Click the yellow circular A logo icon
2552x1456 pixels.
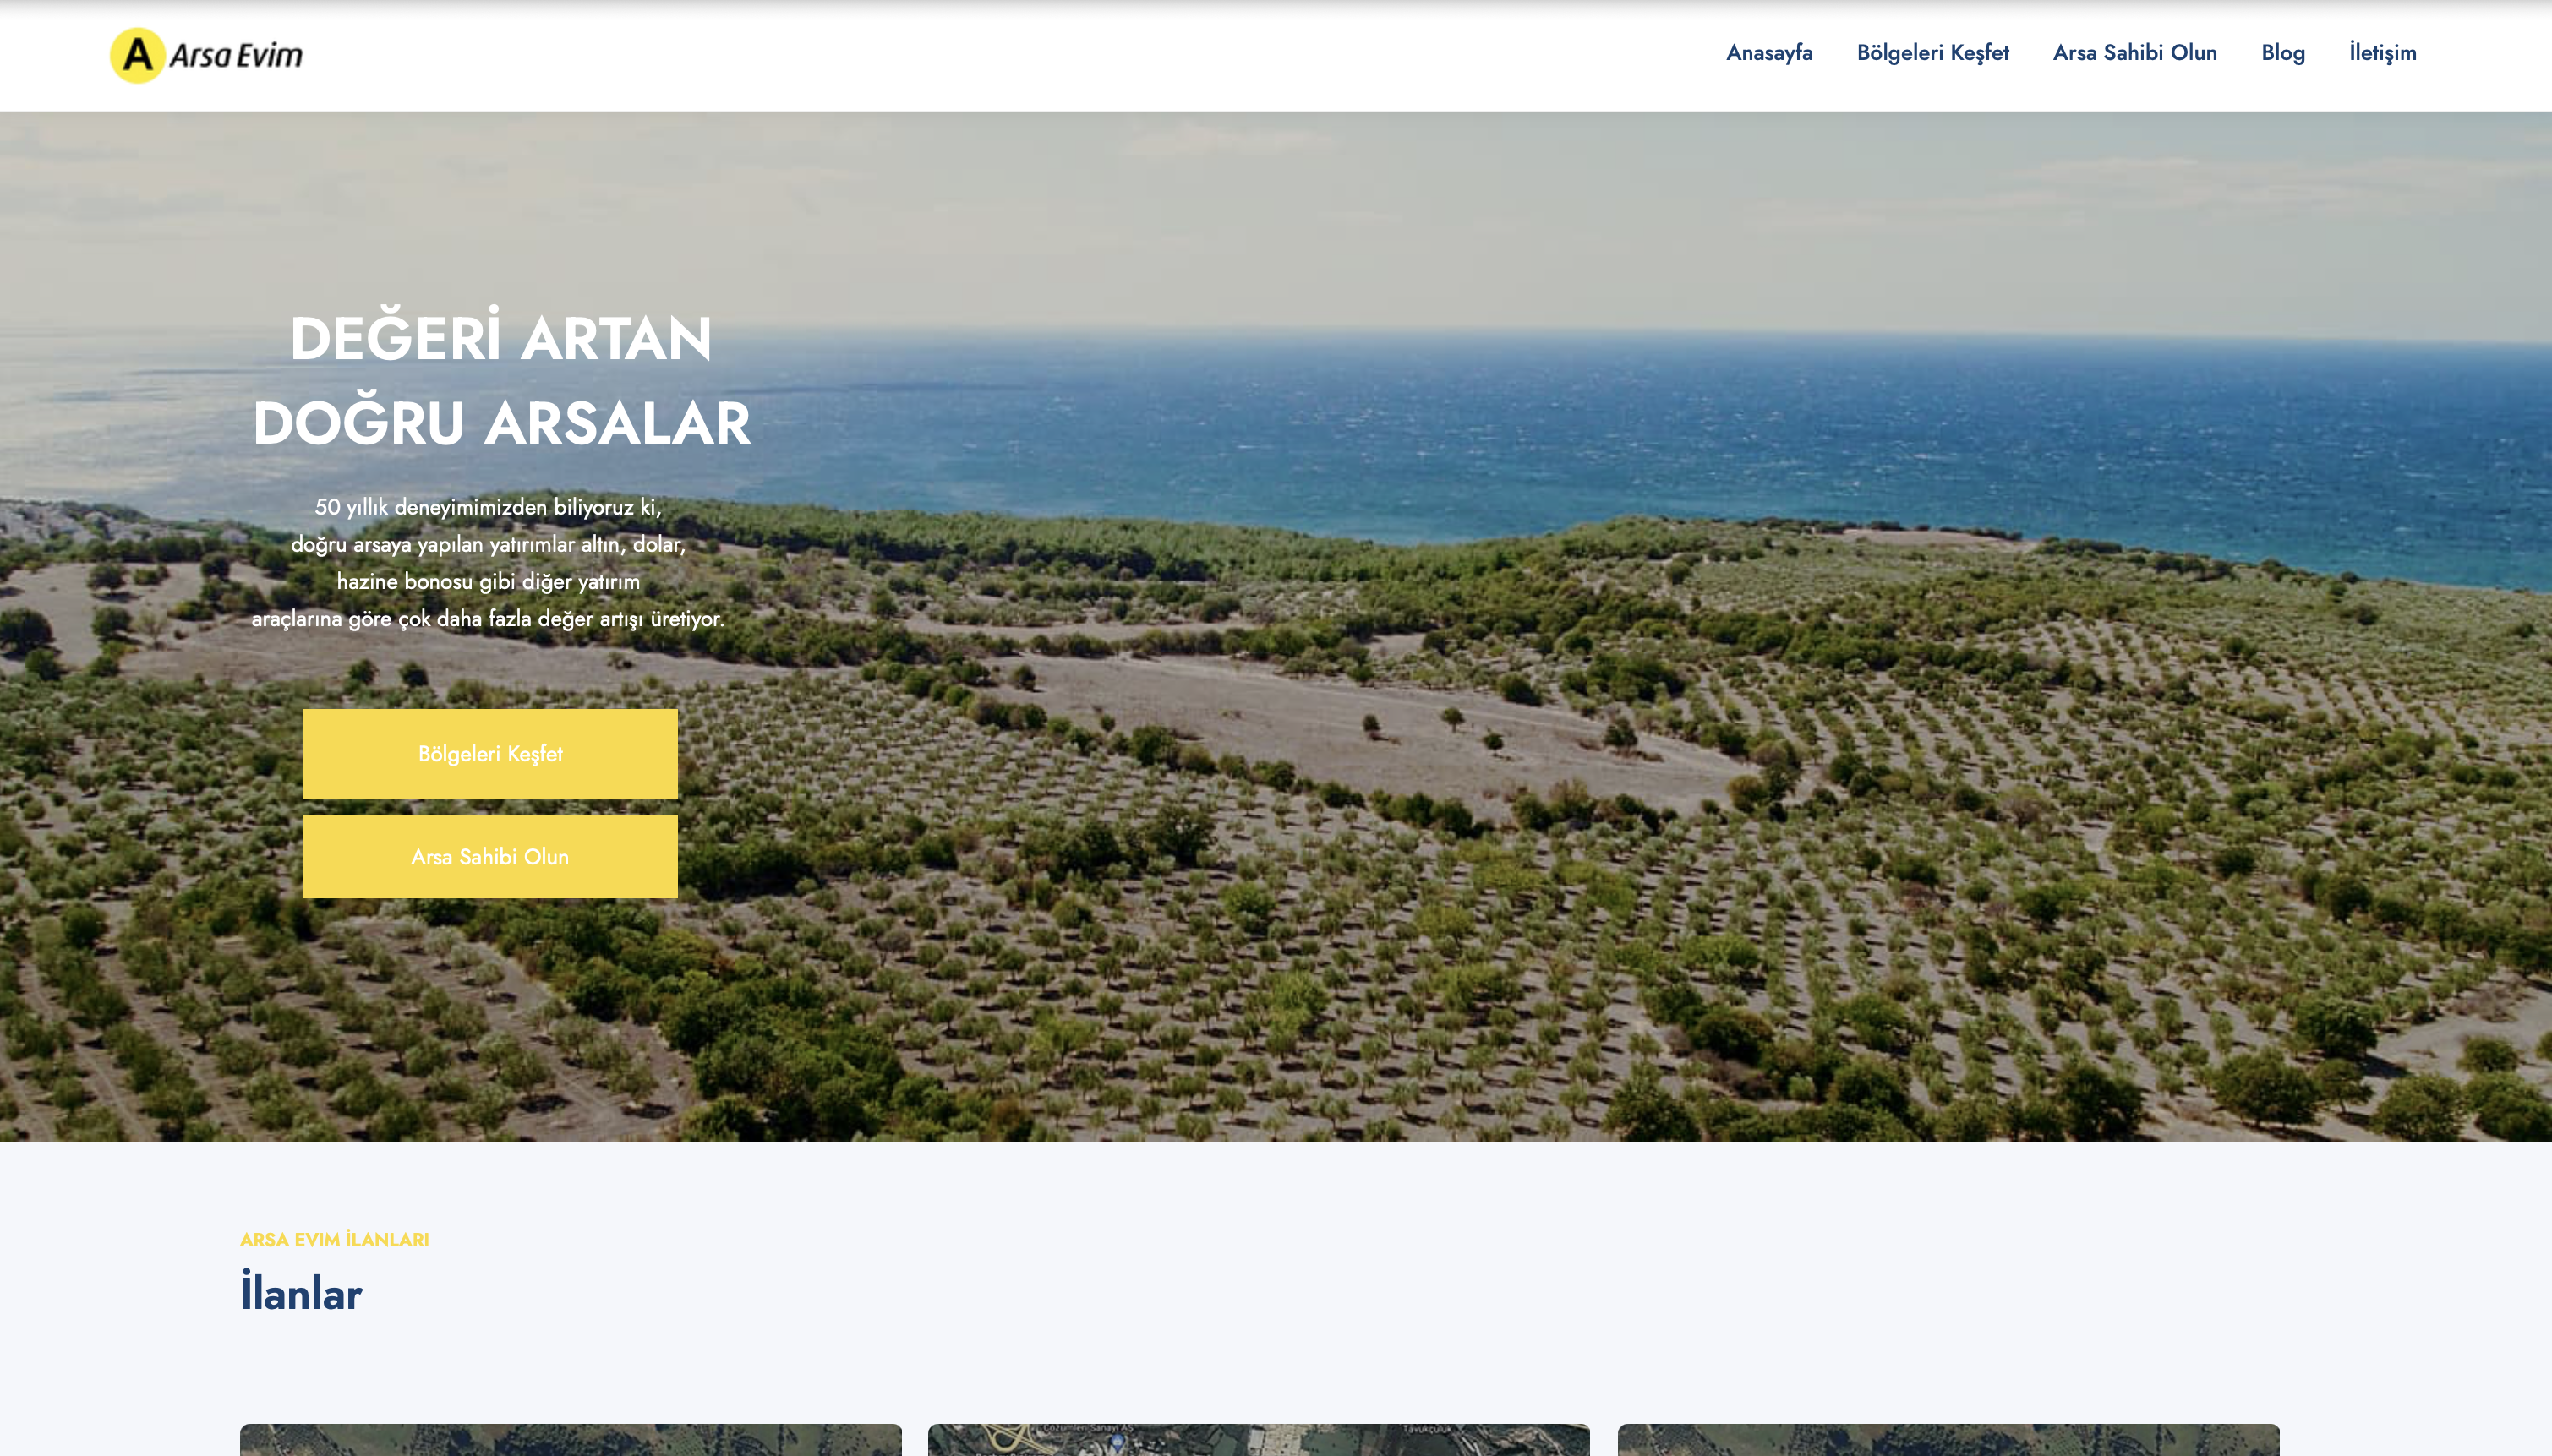[137, 55]
